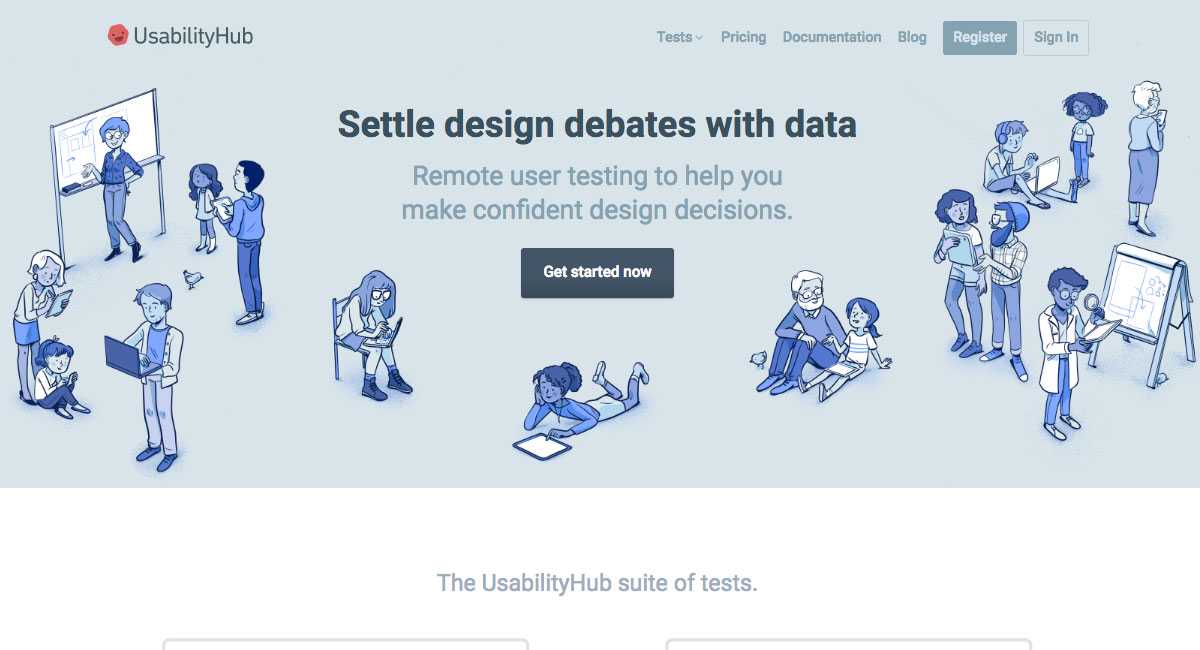The height and width of the screenshot is (650, 1200).
Task: Click the Get started now button
Action: (597, 272)
